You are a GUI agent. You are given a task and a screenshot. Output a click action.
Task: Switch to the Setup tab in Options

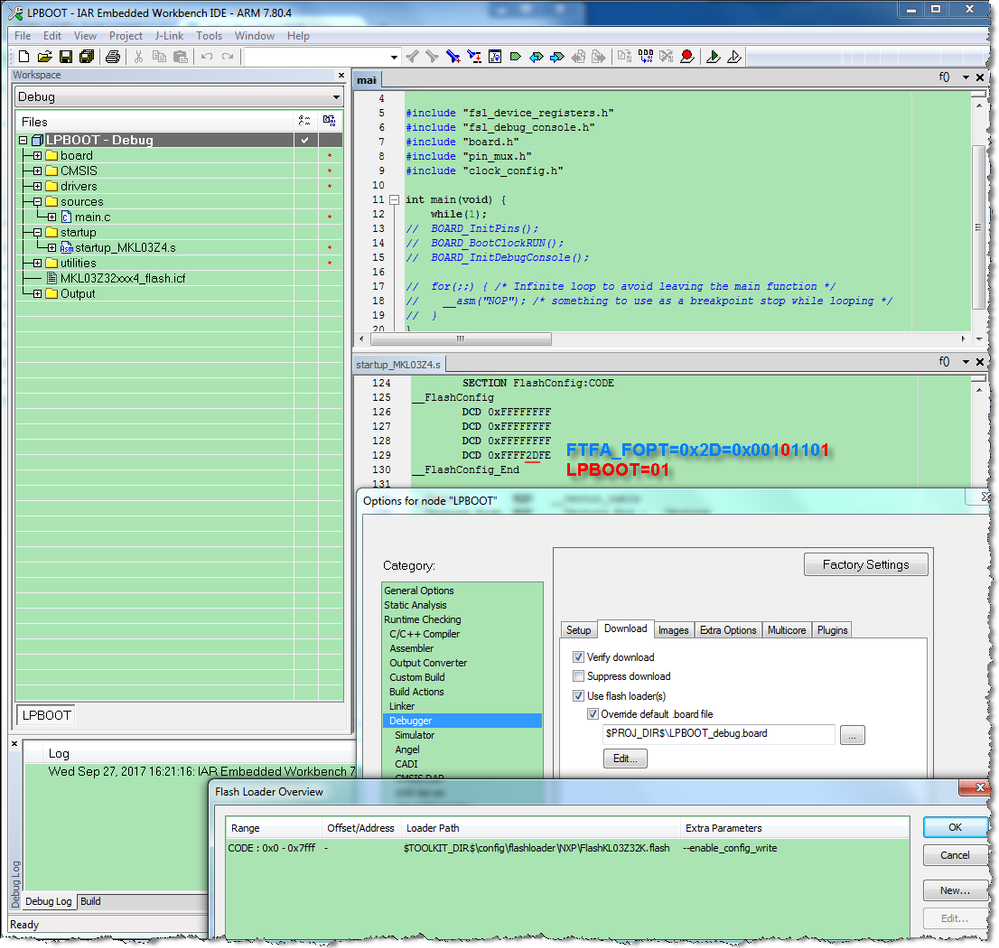click(579, 630)
